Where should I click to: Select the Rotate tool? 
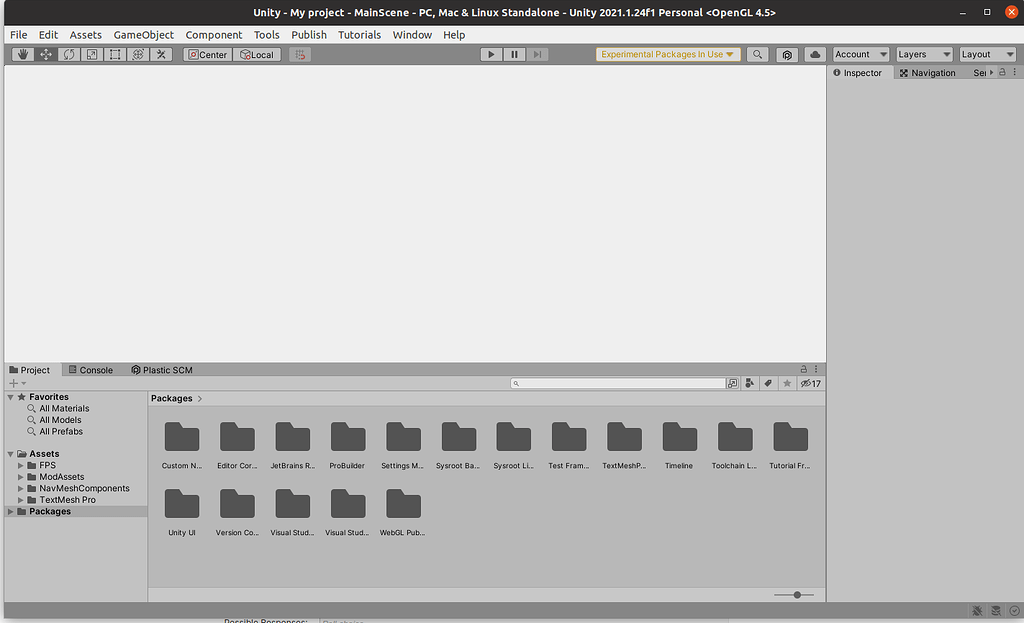[68, 54]
